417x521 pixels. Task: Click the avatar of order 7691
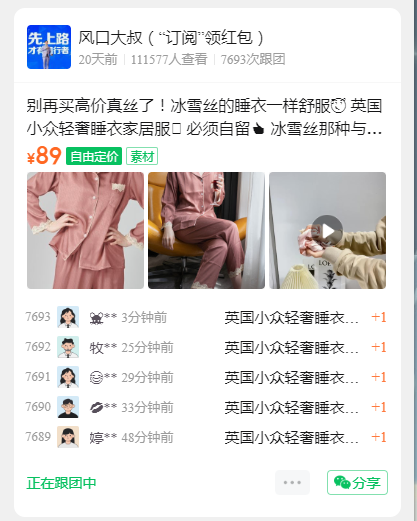tap(68, 377)
